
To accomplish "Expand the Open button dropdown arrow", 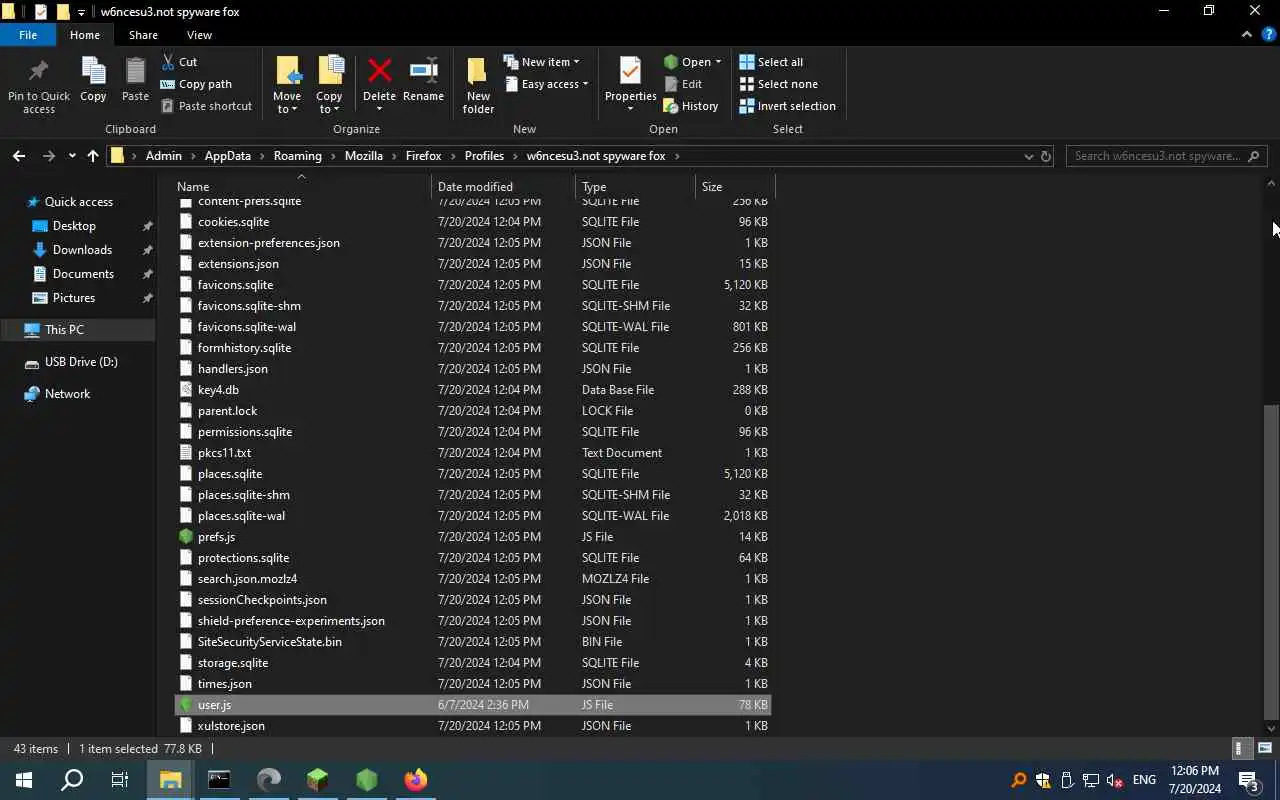I will [718, 62].
